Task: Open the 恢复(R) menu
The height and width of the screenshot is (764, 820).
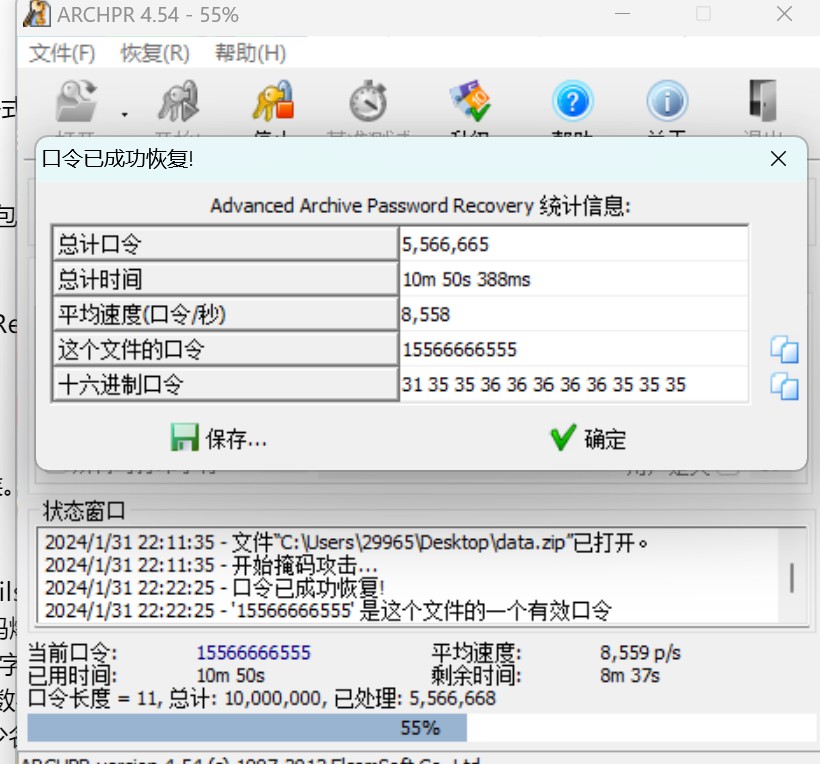Action: click(x=155, y=53)
